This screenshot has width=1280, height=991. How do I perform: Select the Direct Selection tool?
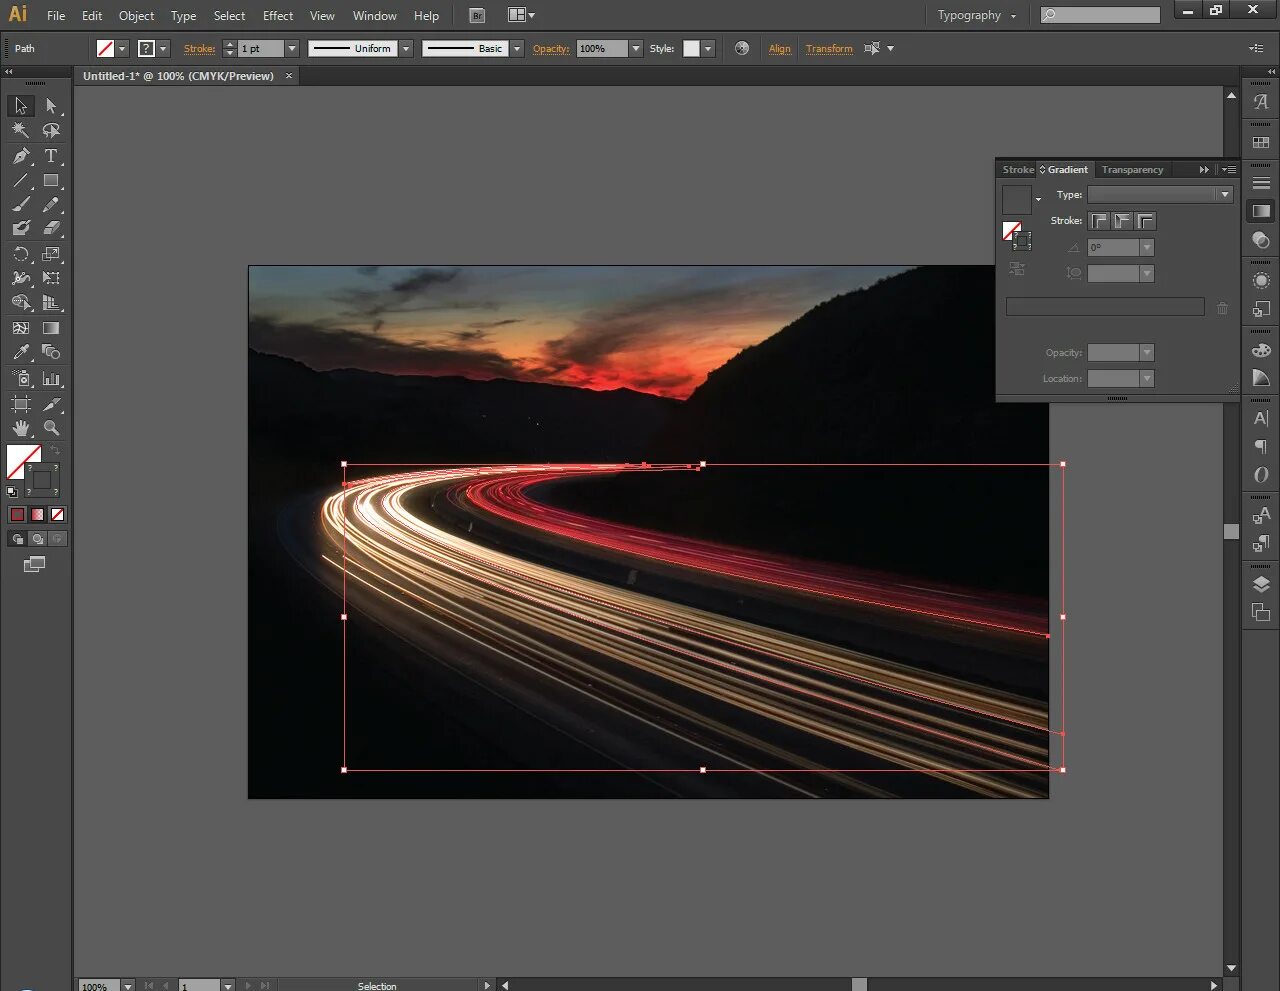click(x=51, y=105)
